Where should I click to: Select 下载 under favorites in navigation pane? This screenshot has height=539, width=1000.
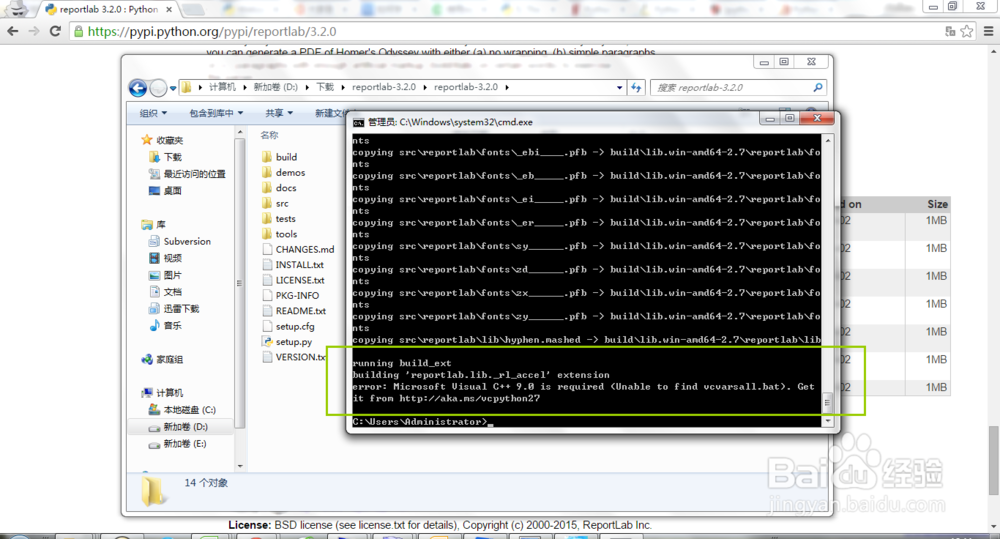173,157
